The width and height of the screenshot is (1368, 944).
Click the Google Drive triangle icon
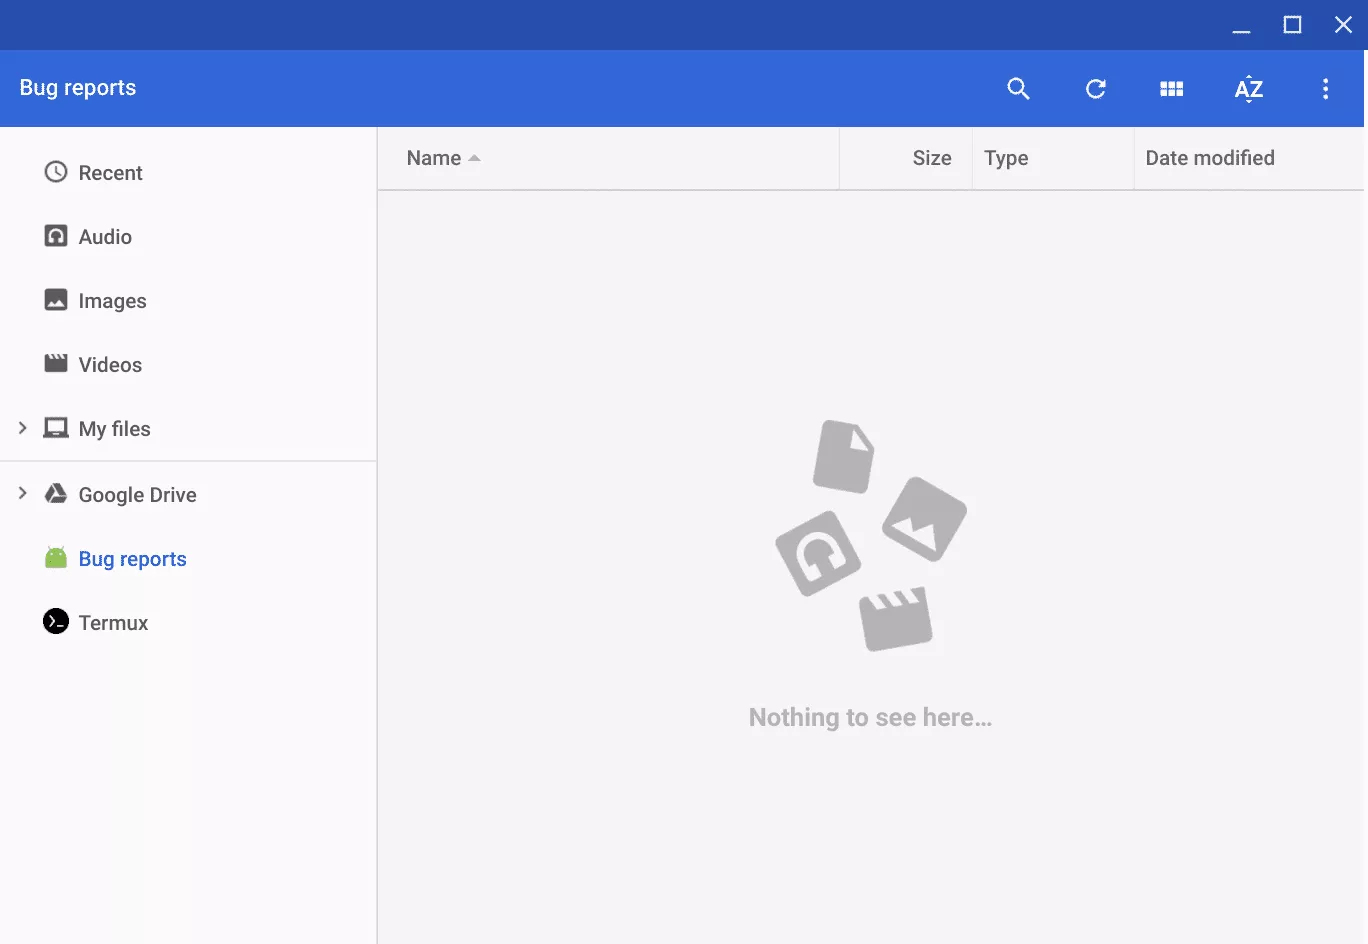(x=56, y=494)
